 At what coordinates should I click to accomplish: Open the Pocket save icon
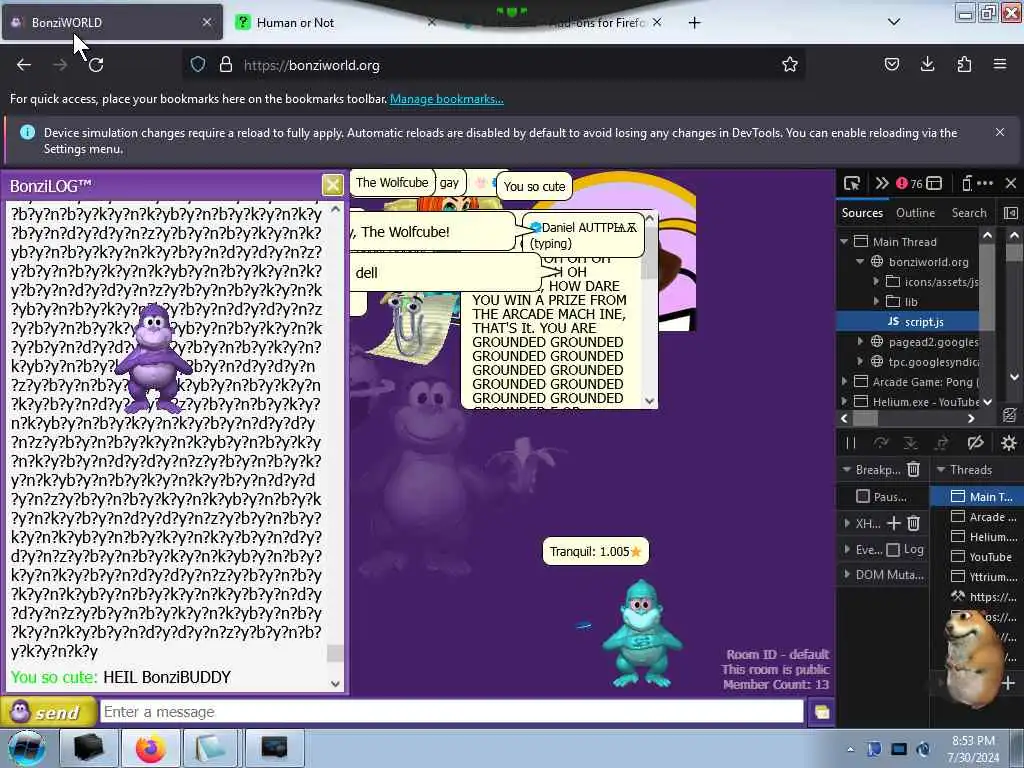tap(891, 65)
